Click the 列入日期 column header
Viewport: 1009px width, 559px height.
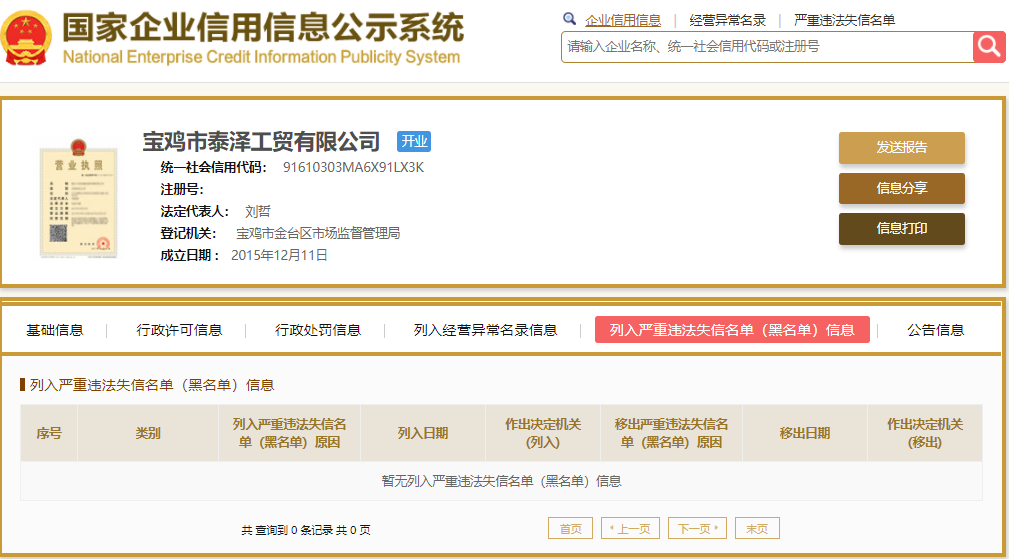click(423, 433)
